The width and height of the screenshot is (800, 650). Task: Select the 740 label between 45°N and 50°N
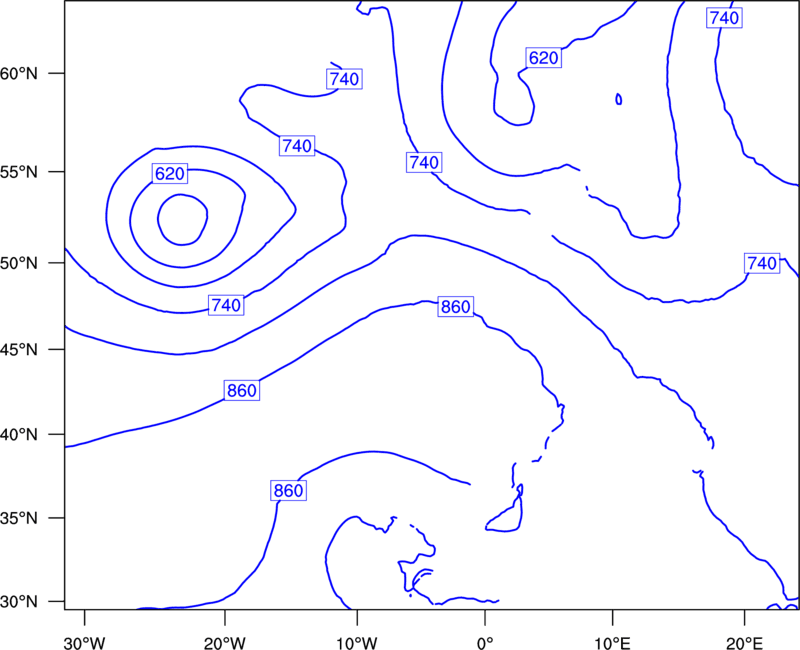227,305
